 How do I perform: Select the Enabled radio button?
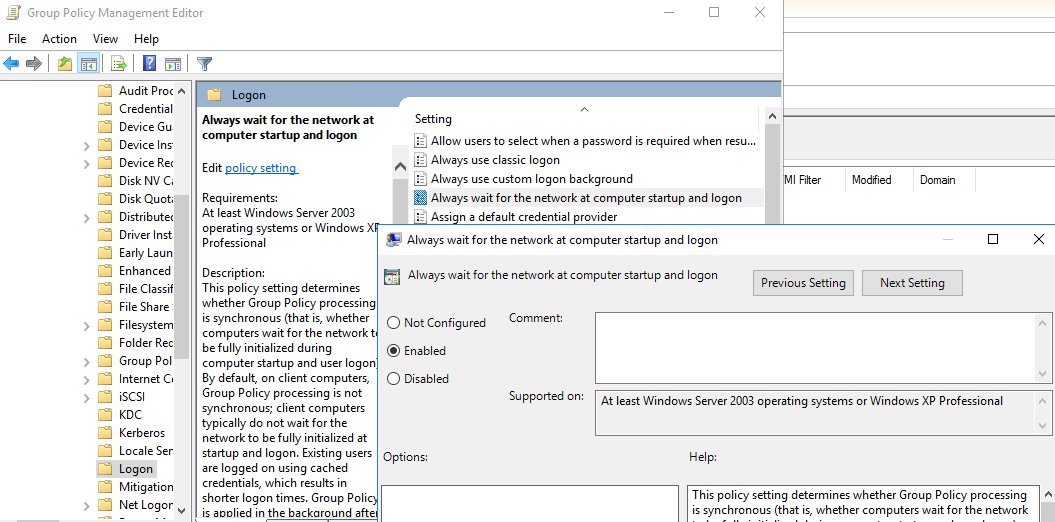click(x=394, y=350)
